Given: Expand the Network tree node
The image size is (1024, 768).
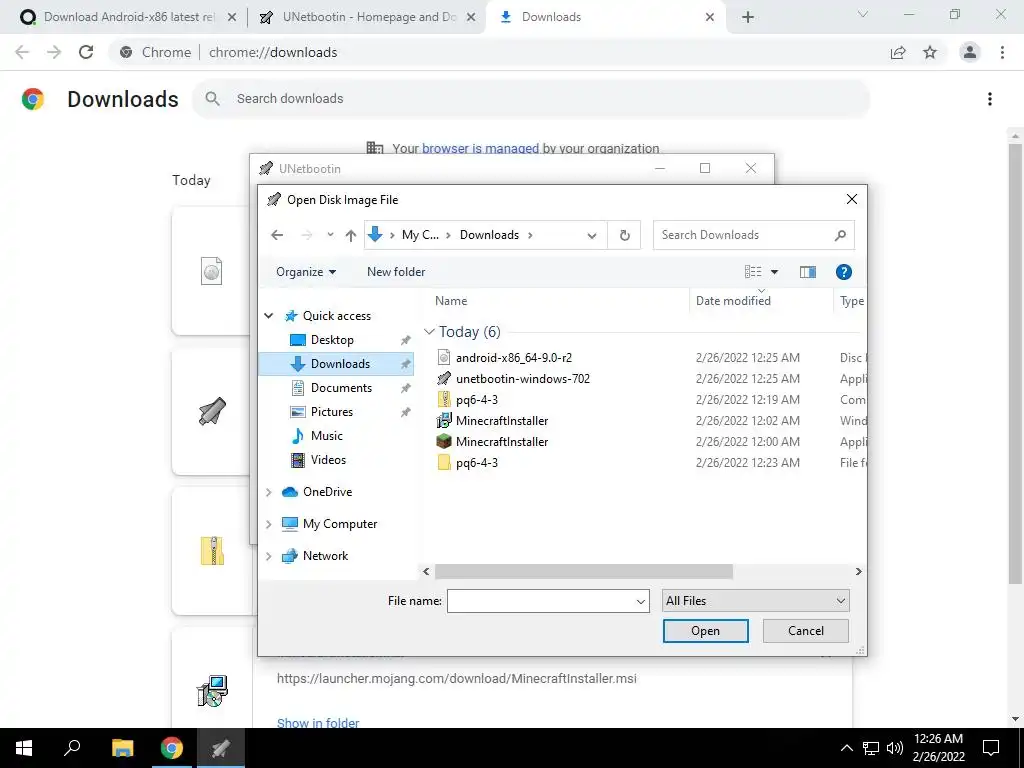Looking at the screenshot, I should (x=268, y=556).
